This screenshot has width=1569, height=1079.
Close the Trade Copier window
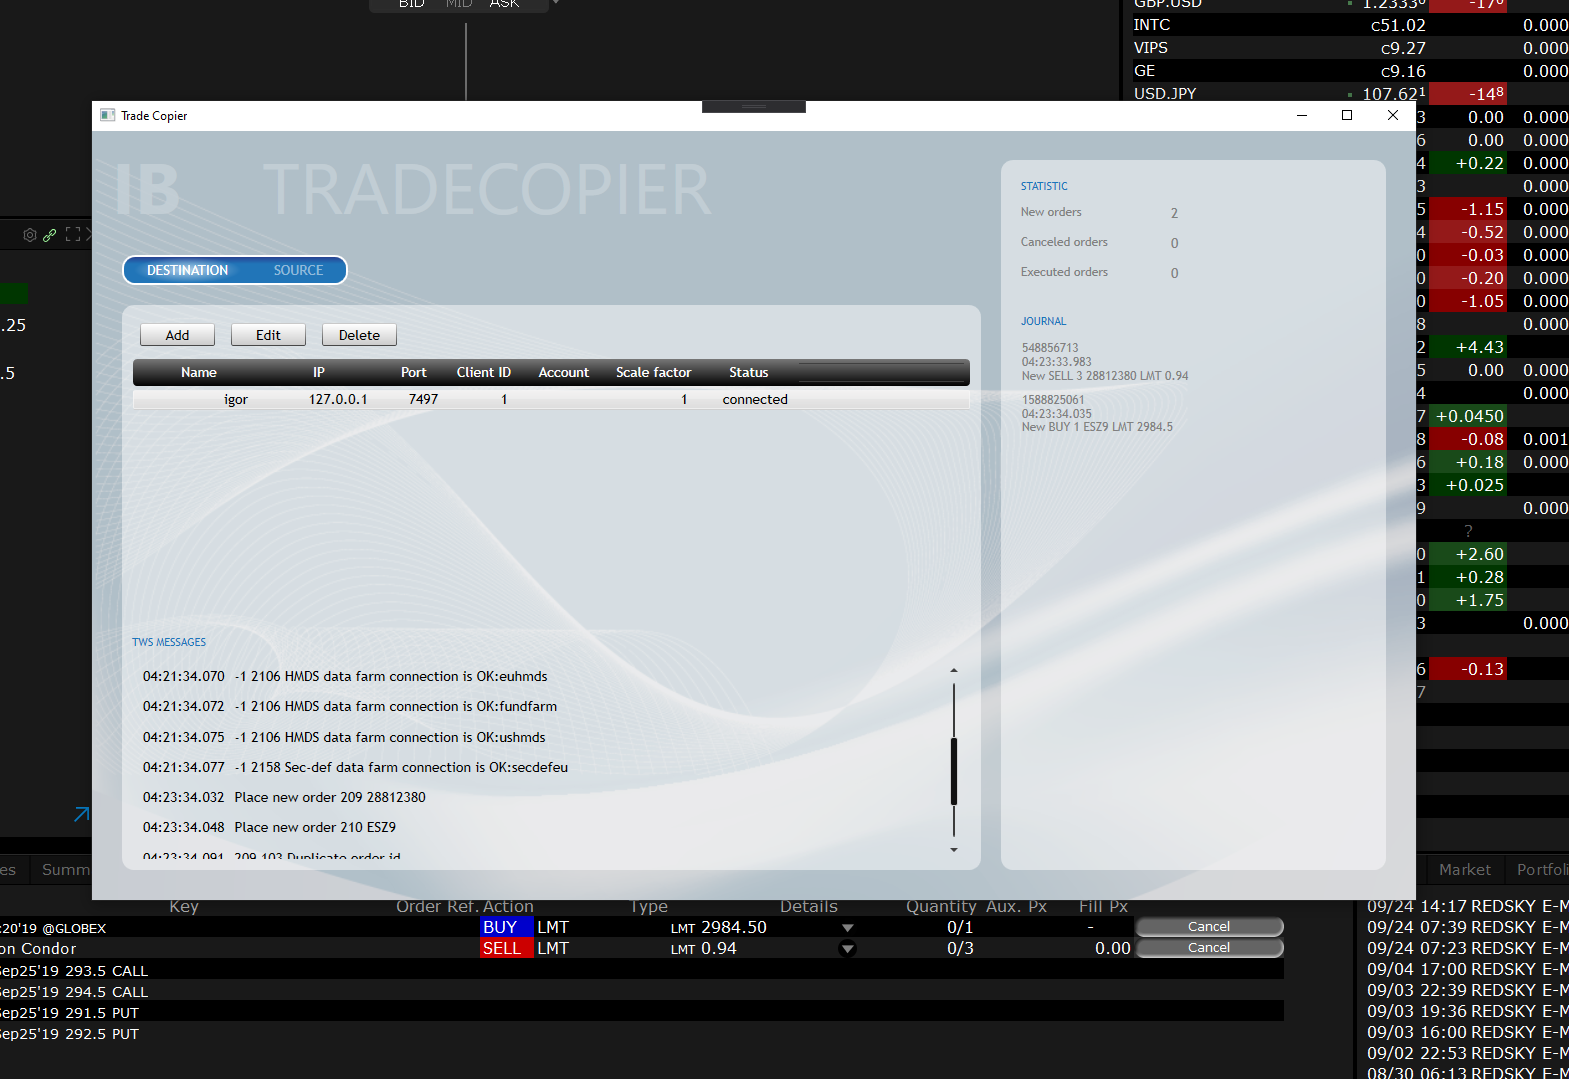pos(1393,115)
